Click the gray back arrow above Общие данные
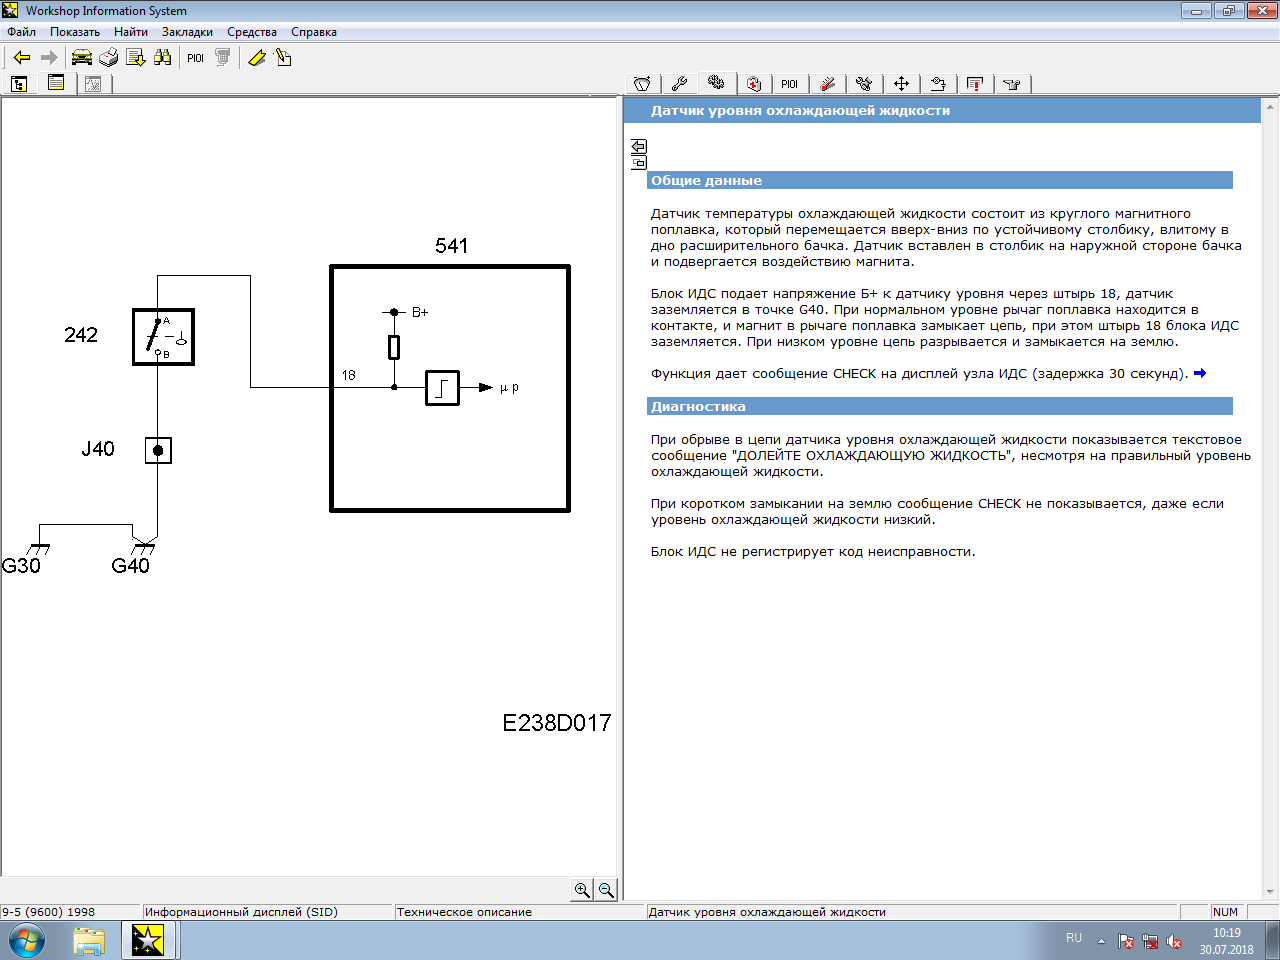 (639, 146)
